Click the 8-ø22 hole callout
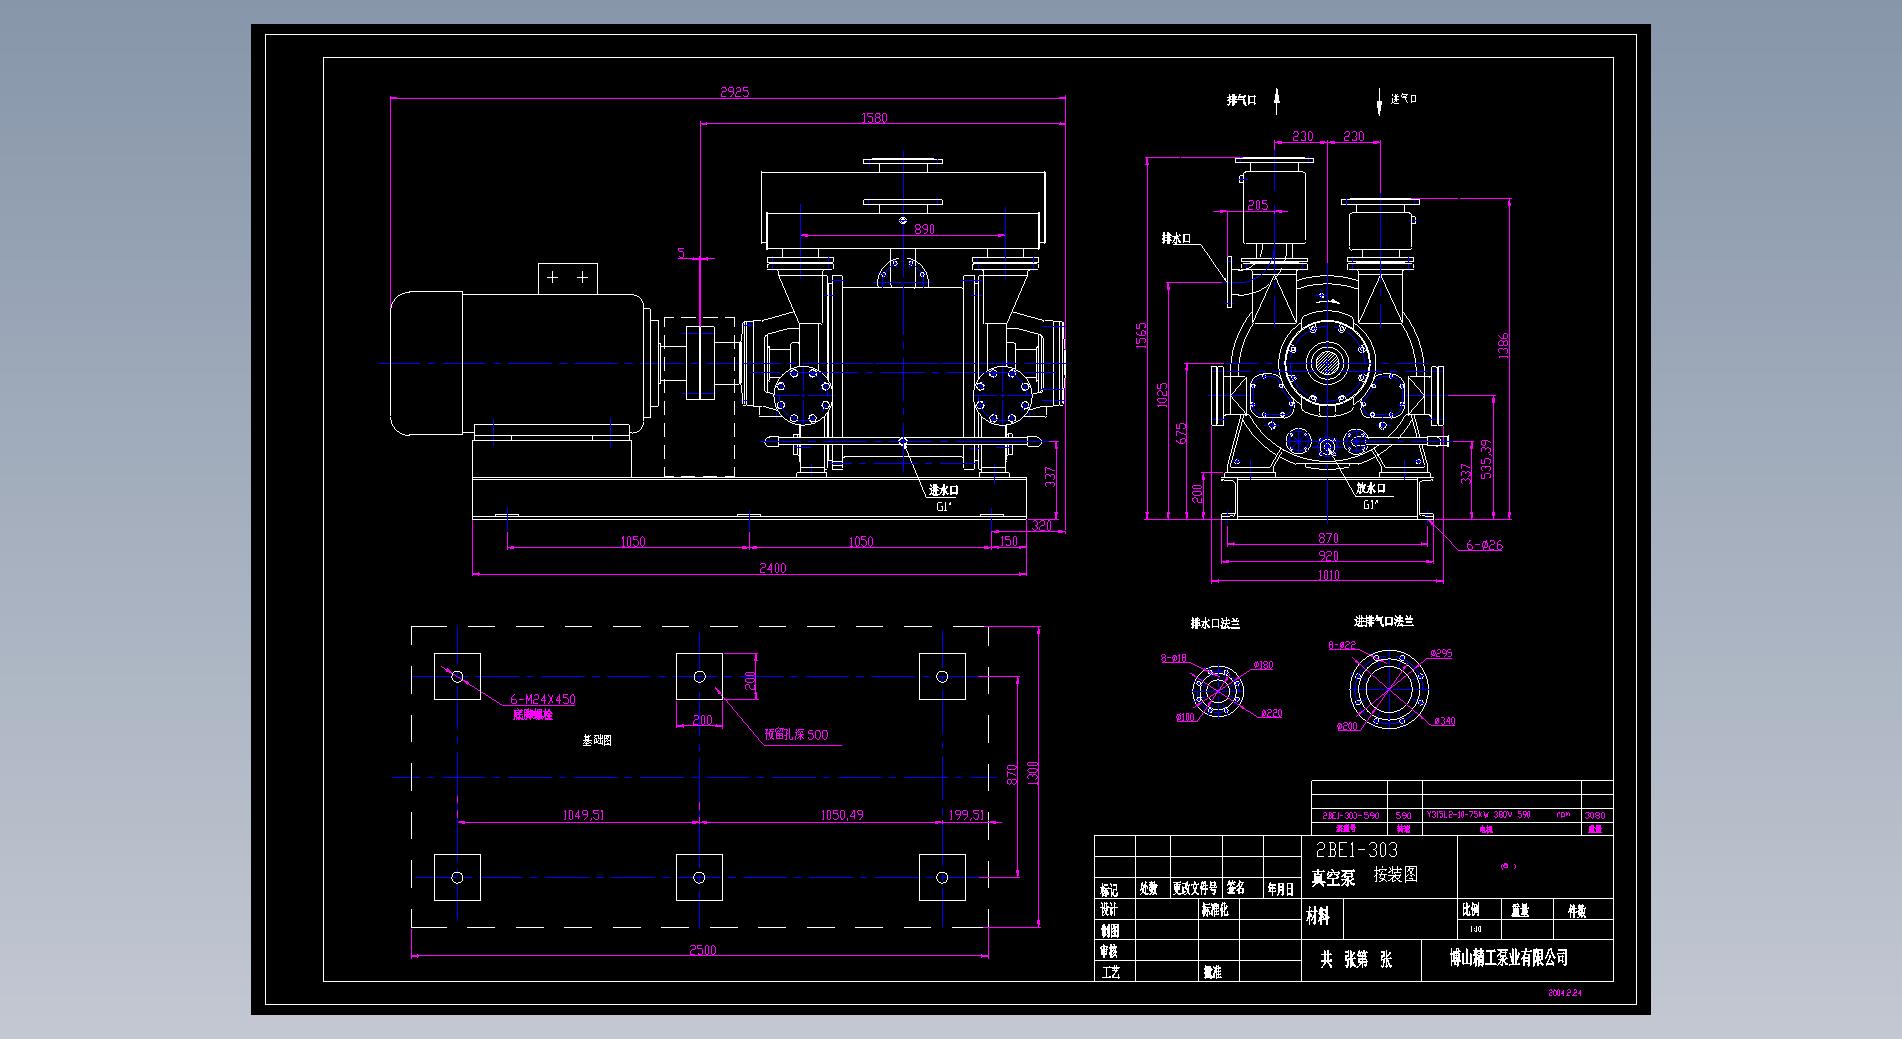 pos(1342,646)
